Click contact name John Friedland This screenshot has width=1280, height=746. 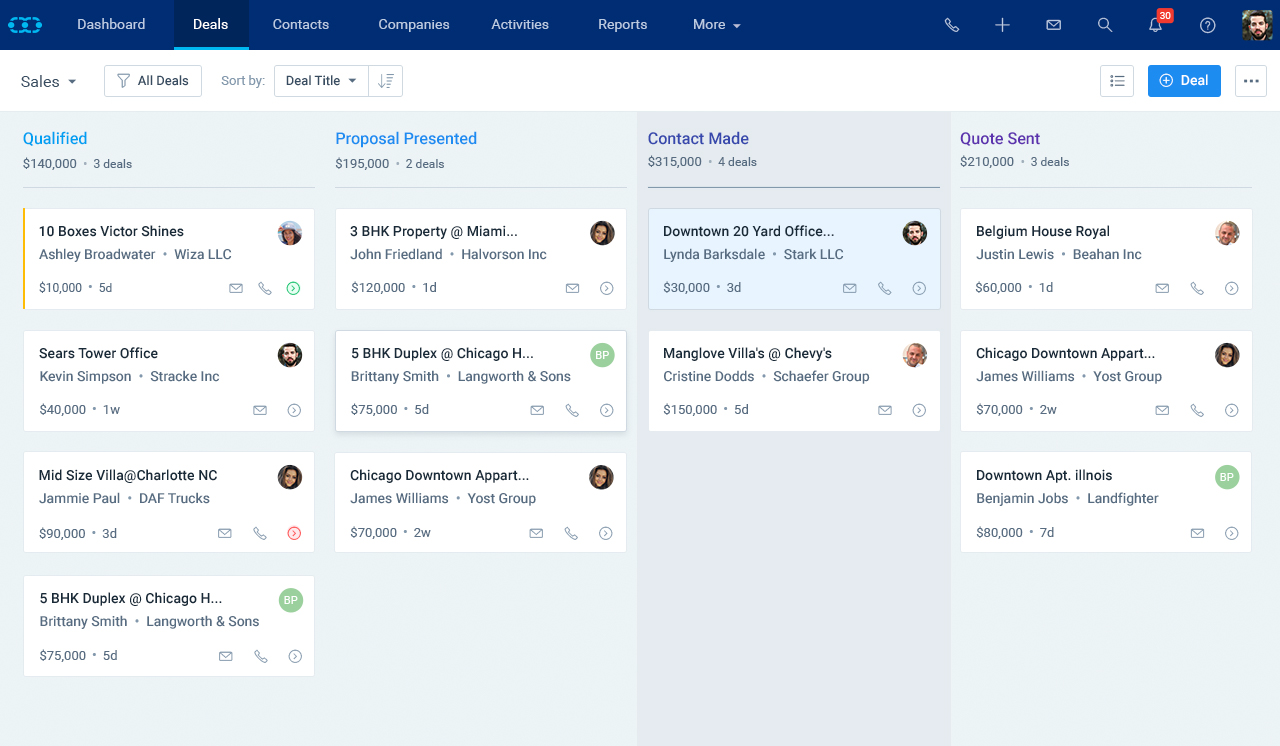[396, 255]
